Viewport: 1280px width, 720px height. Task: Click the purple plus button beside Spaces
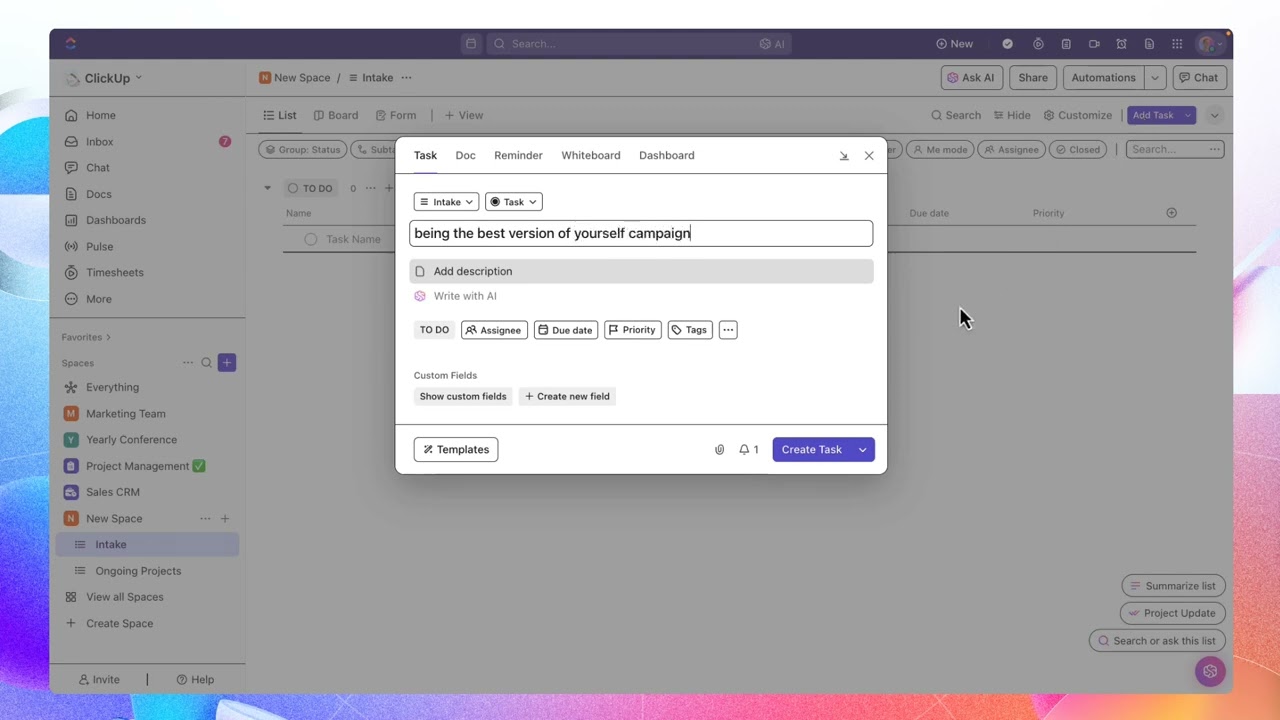(227, 363)
